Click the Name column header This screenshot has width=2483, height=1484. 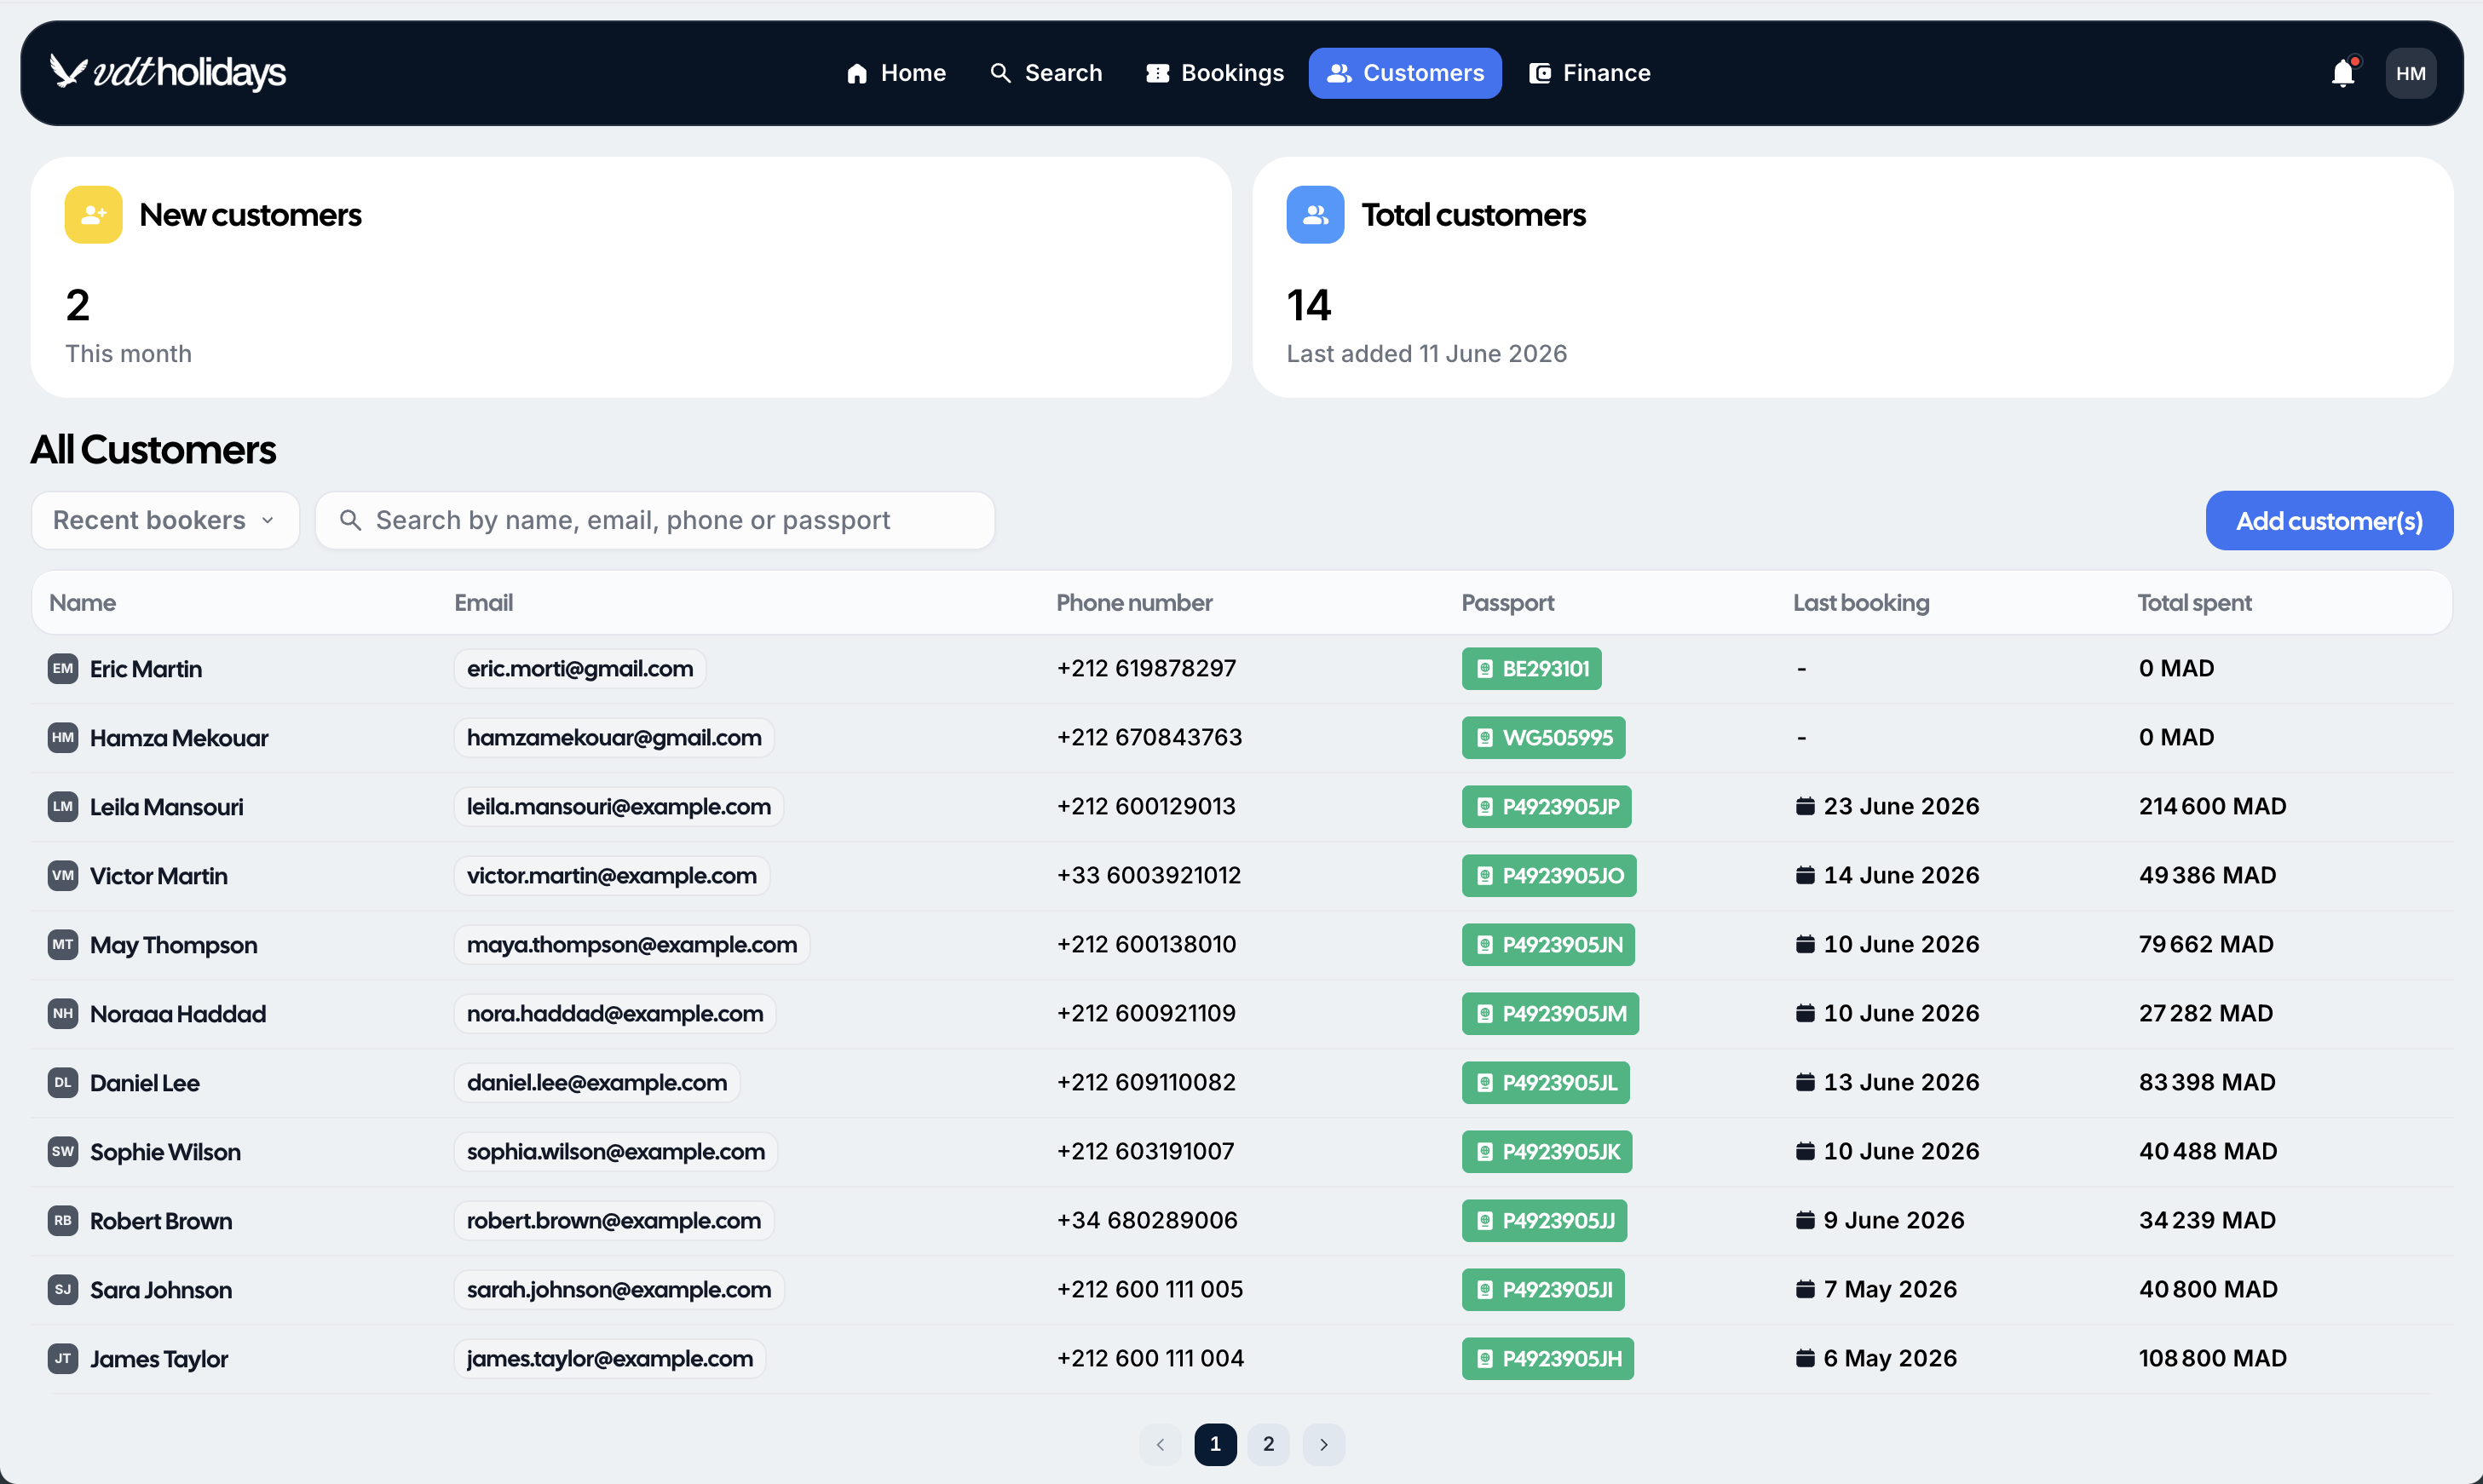(82, 602)
